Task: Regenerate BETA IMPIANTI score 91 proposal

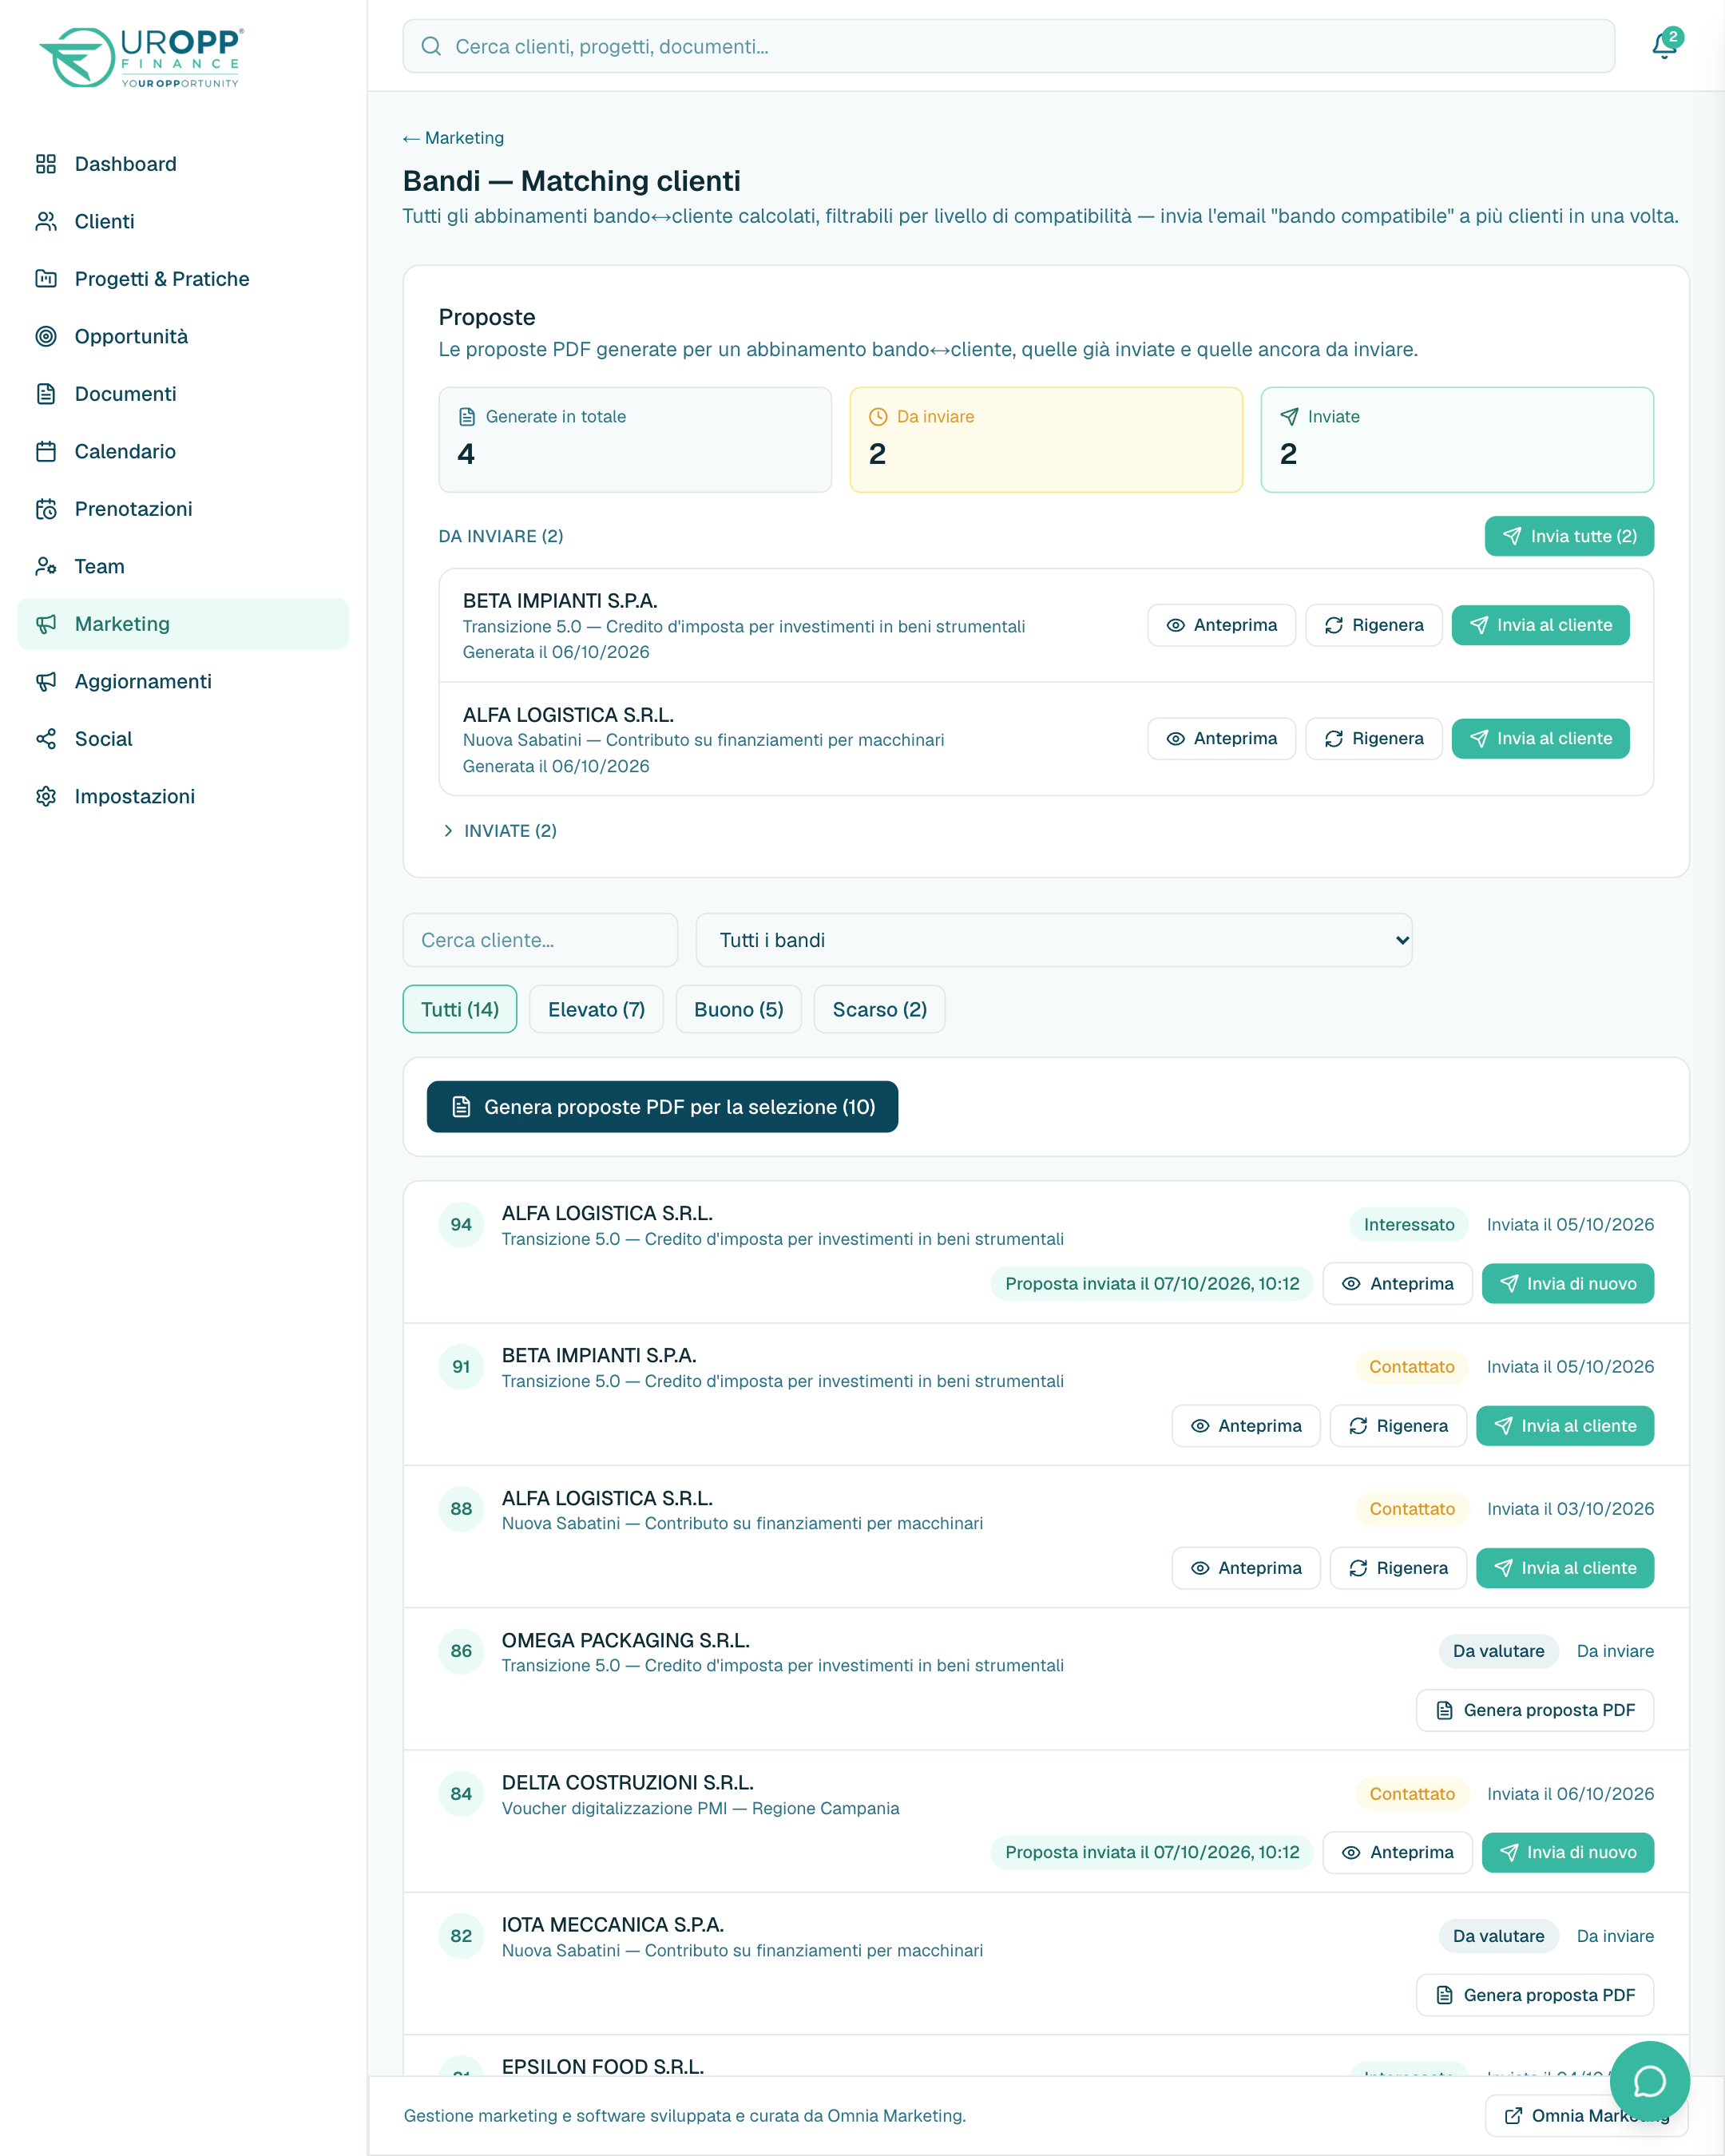Action: click(1398, 1426)
